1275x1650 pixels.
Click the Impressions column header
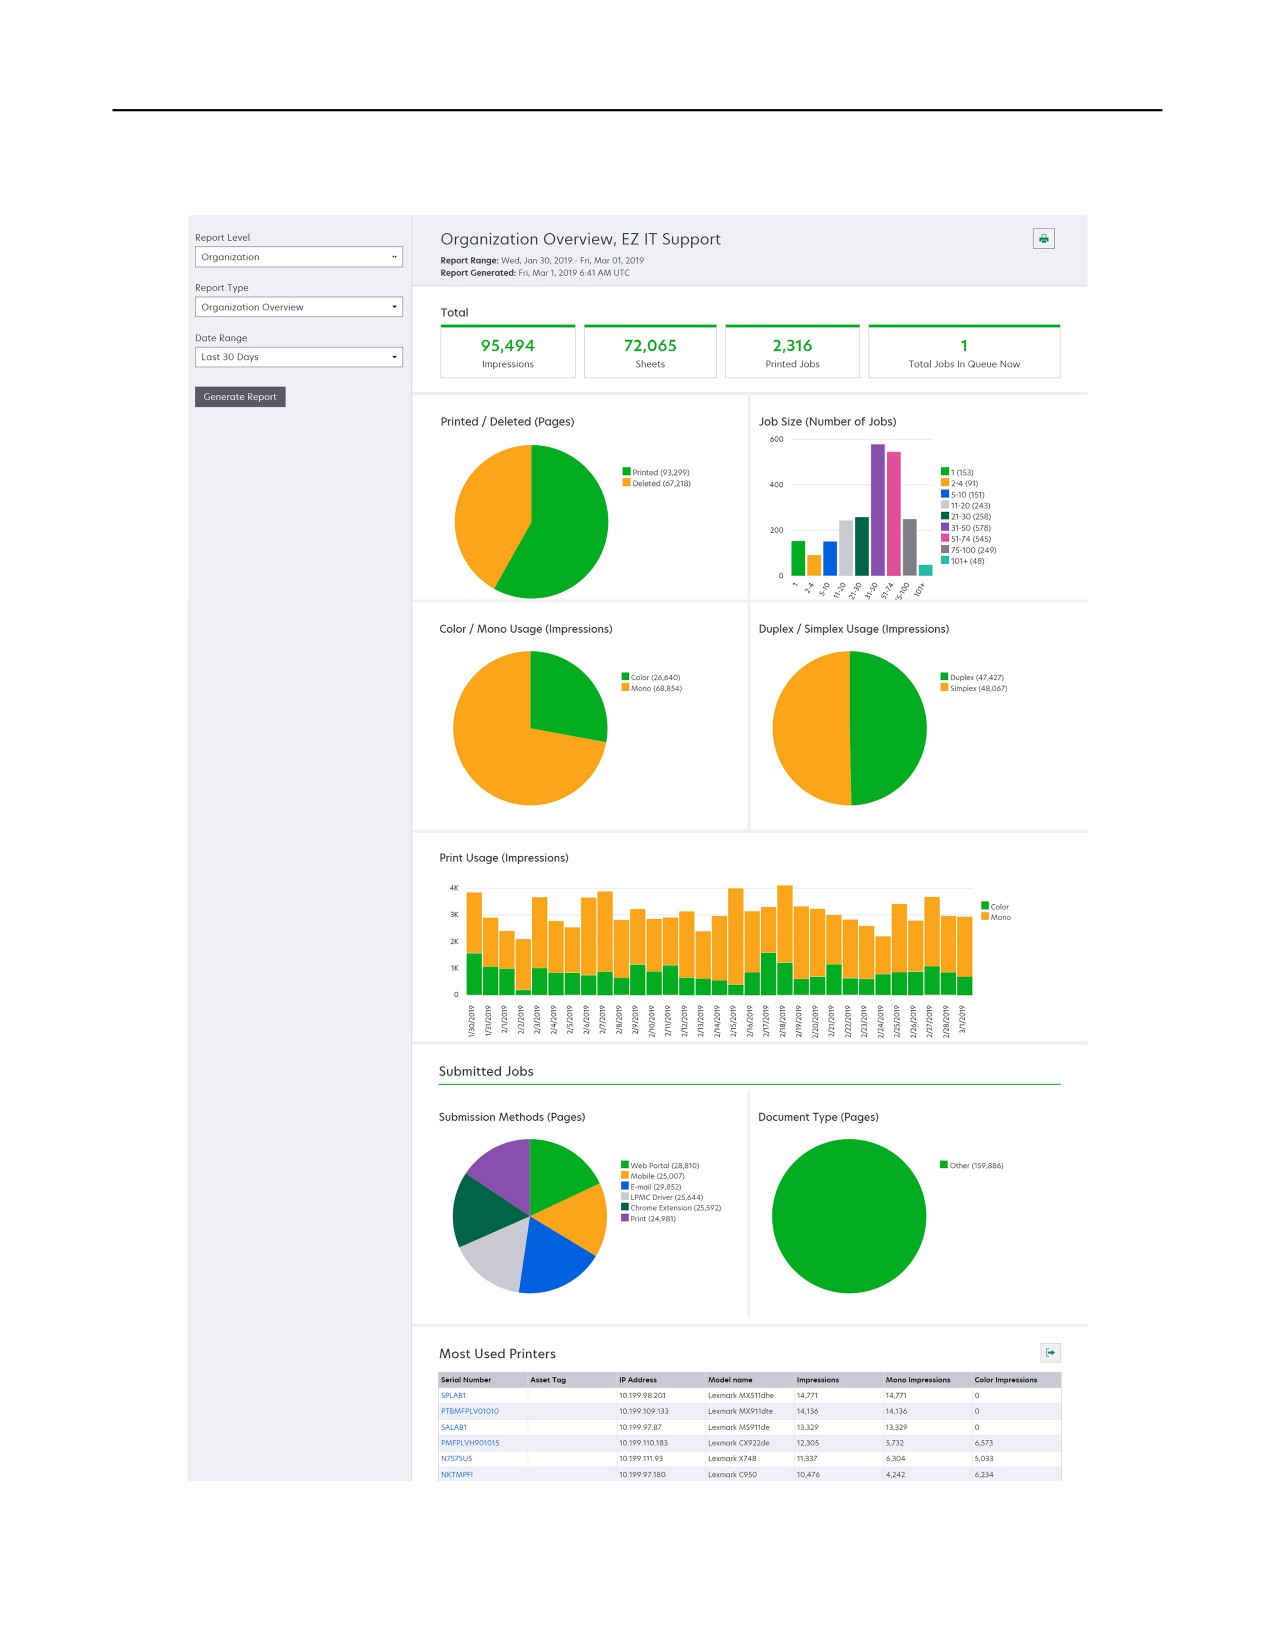(818, 1380)
